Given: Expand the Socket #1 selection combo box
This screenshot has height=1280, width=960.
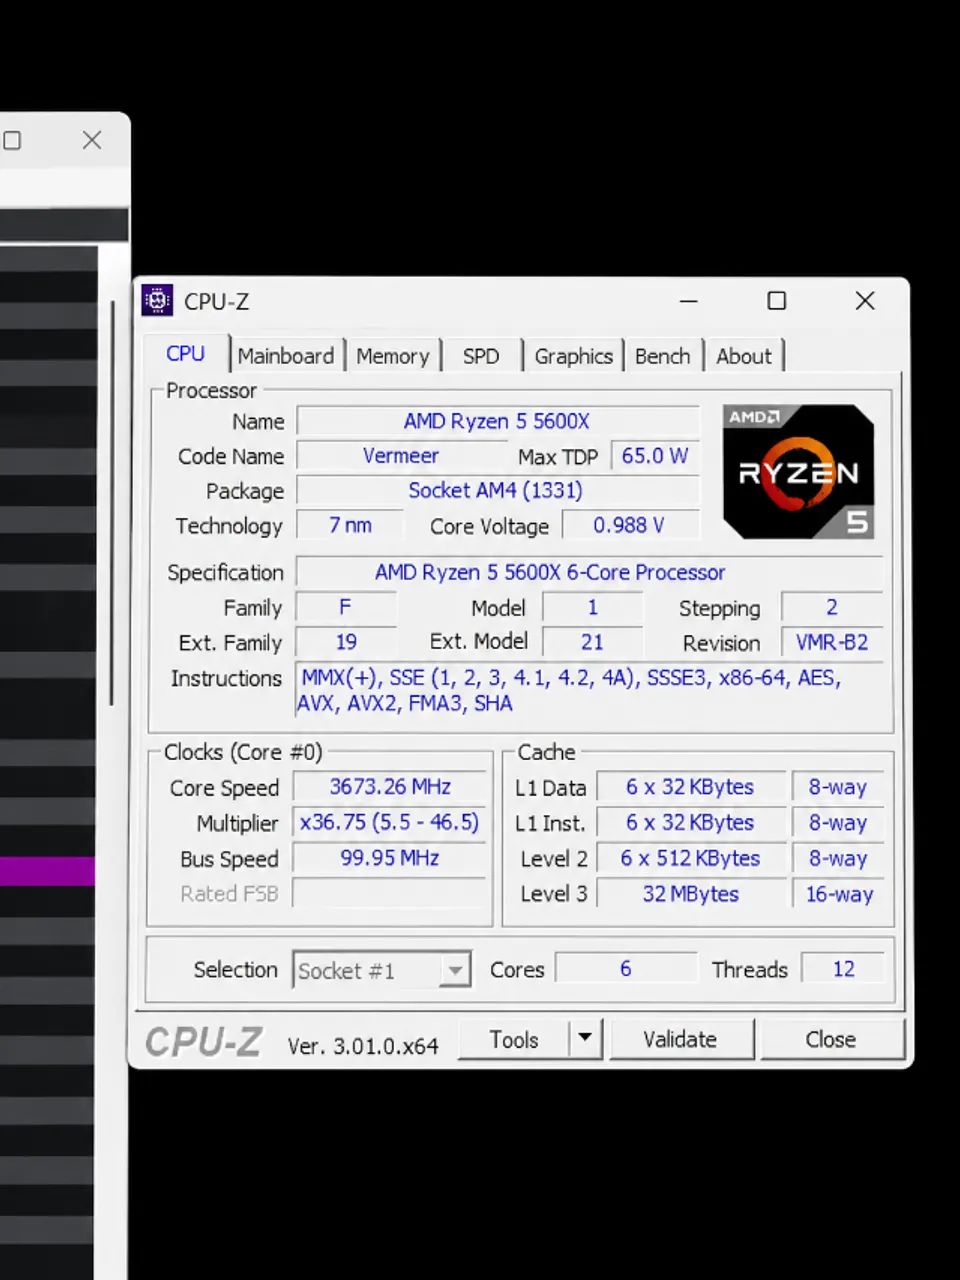Looking at the screenshot, I should (382, 970).
